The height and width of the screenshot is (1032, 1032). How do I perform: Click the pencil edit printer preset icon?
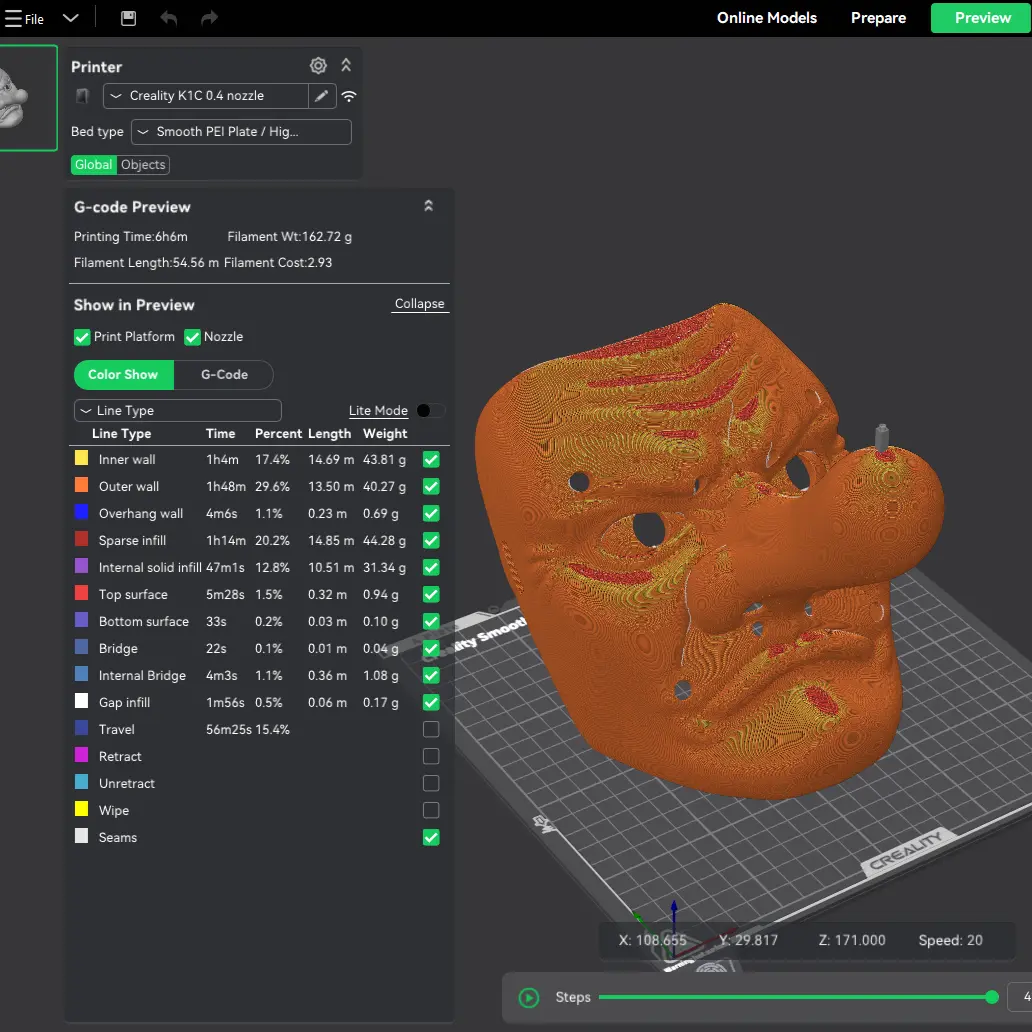(x=322, y=96)
